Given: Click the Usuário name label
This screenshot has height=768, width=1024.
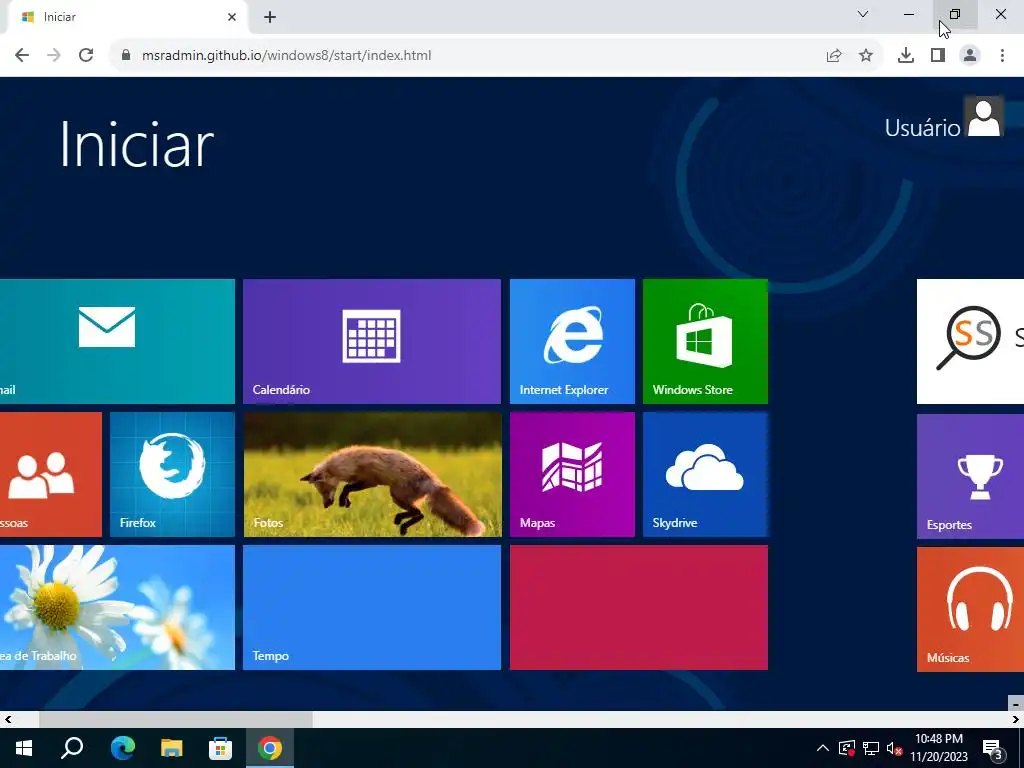Looking at the screenshot, I should pos(922,128).
